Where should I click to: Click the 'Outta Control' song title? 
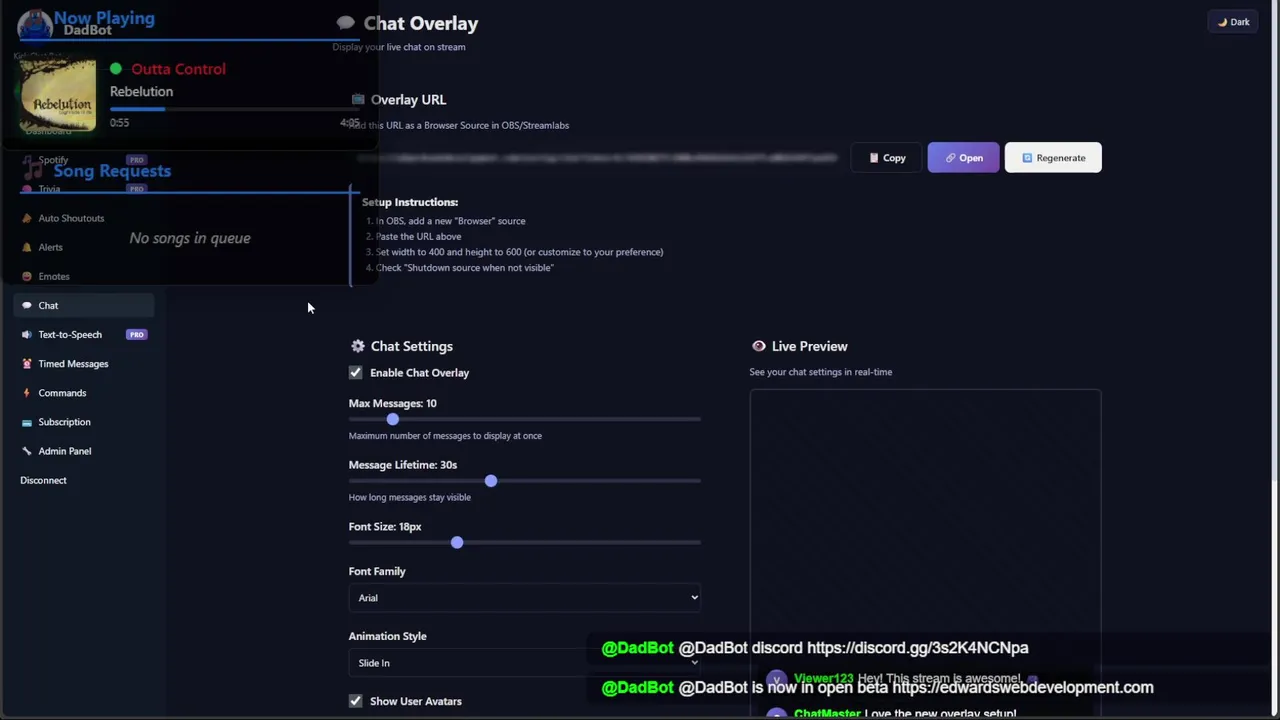pos(178,69)
